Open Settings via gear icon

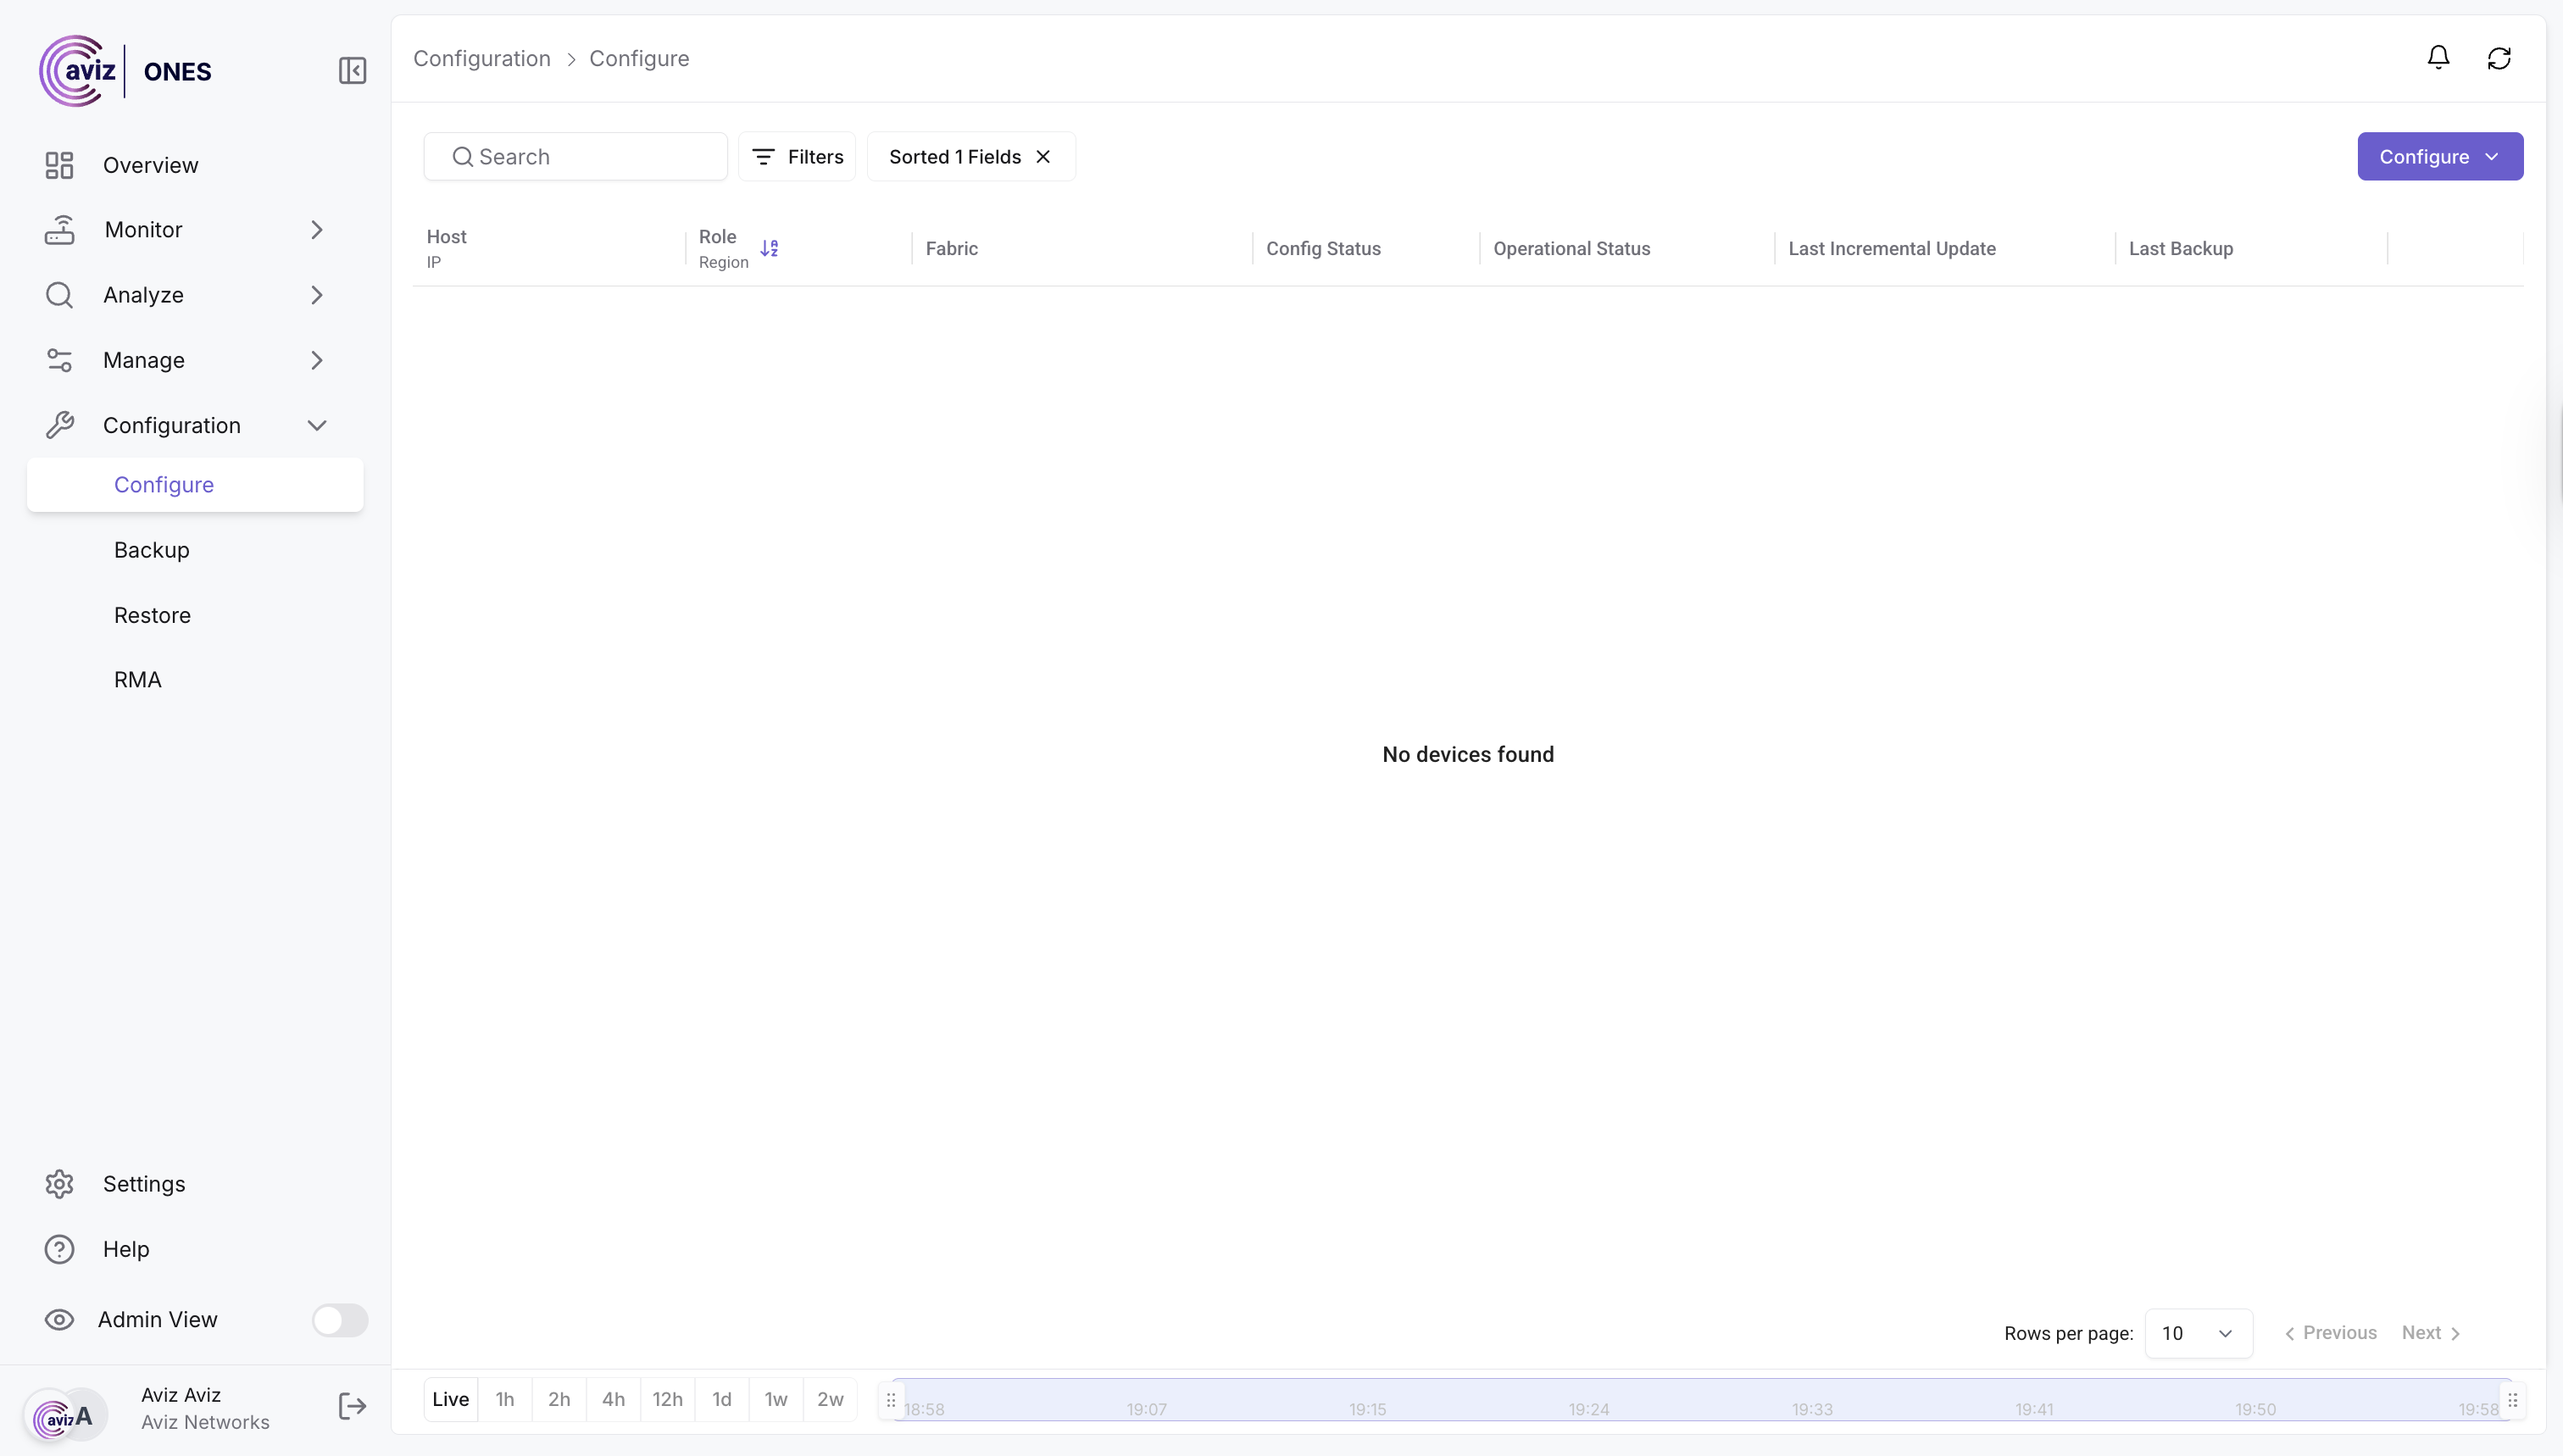pos(60,1184)
